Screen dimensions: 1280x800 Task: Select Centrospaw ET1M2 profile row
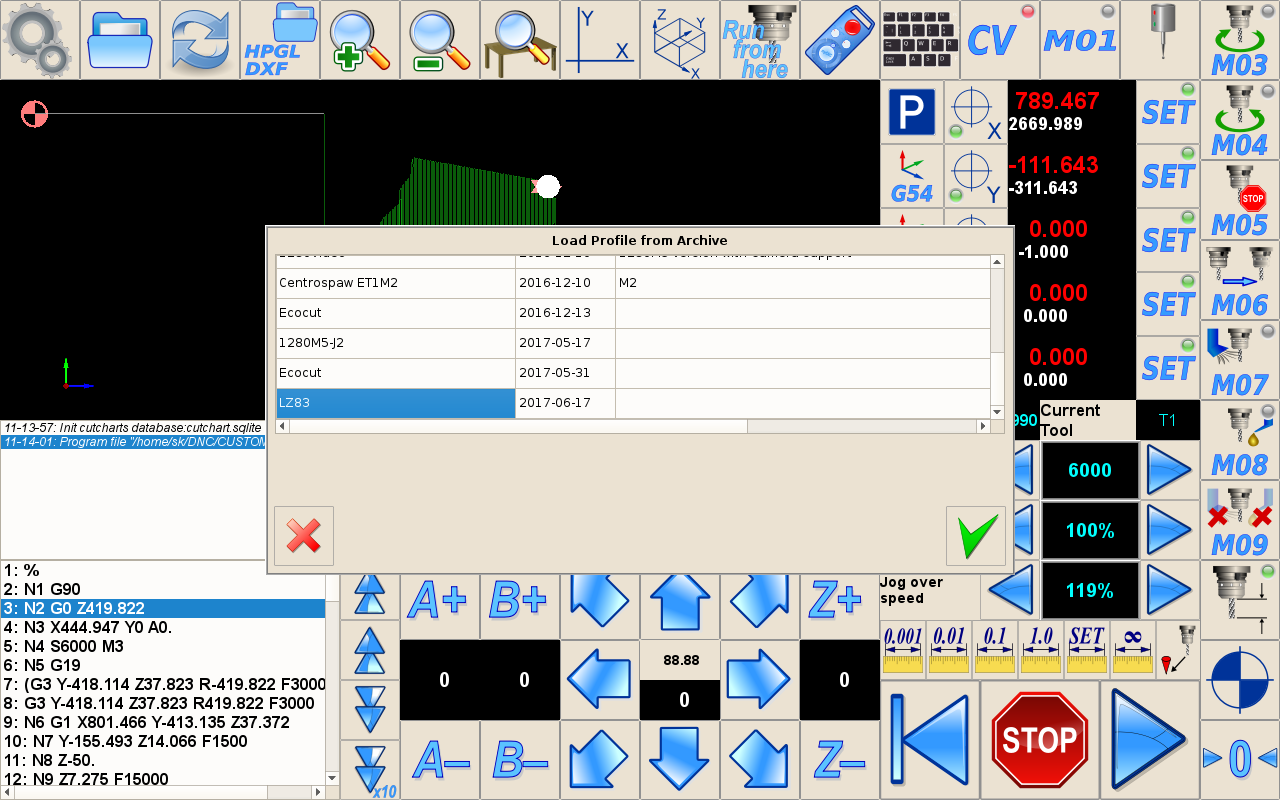pyautogui.click(x=396, y=283)
